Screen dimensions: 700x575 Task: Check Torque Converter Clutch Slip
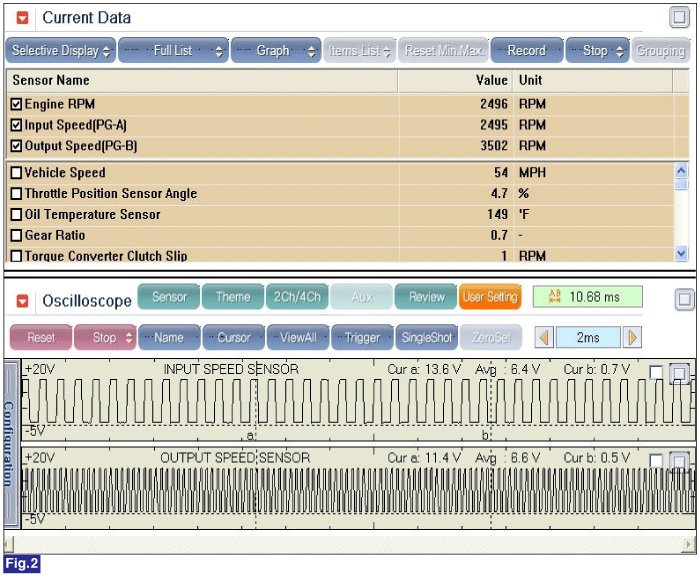16,256
